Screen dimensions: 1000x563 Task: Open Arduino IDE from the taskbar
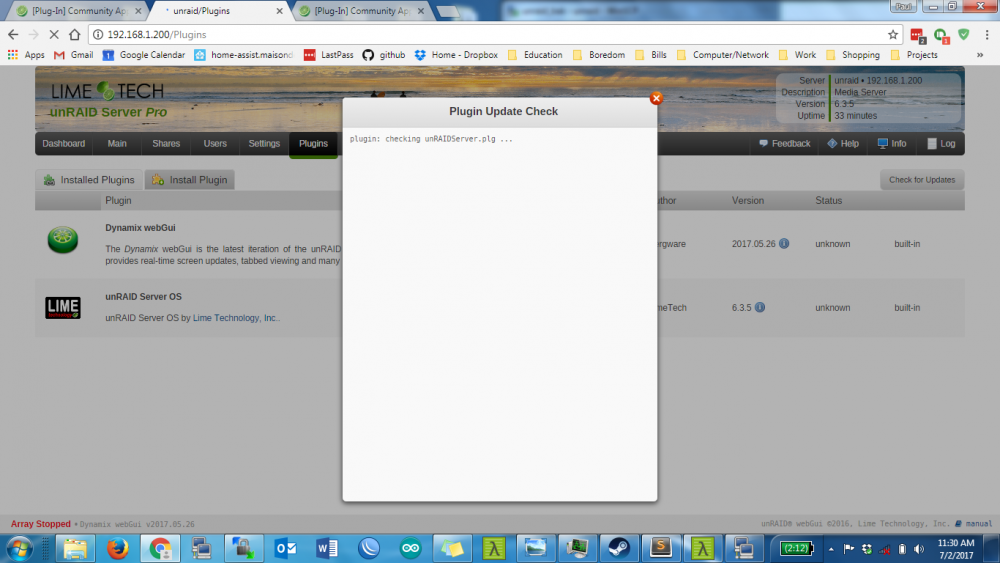point(410,548)
